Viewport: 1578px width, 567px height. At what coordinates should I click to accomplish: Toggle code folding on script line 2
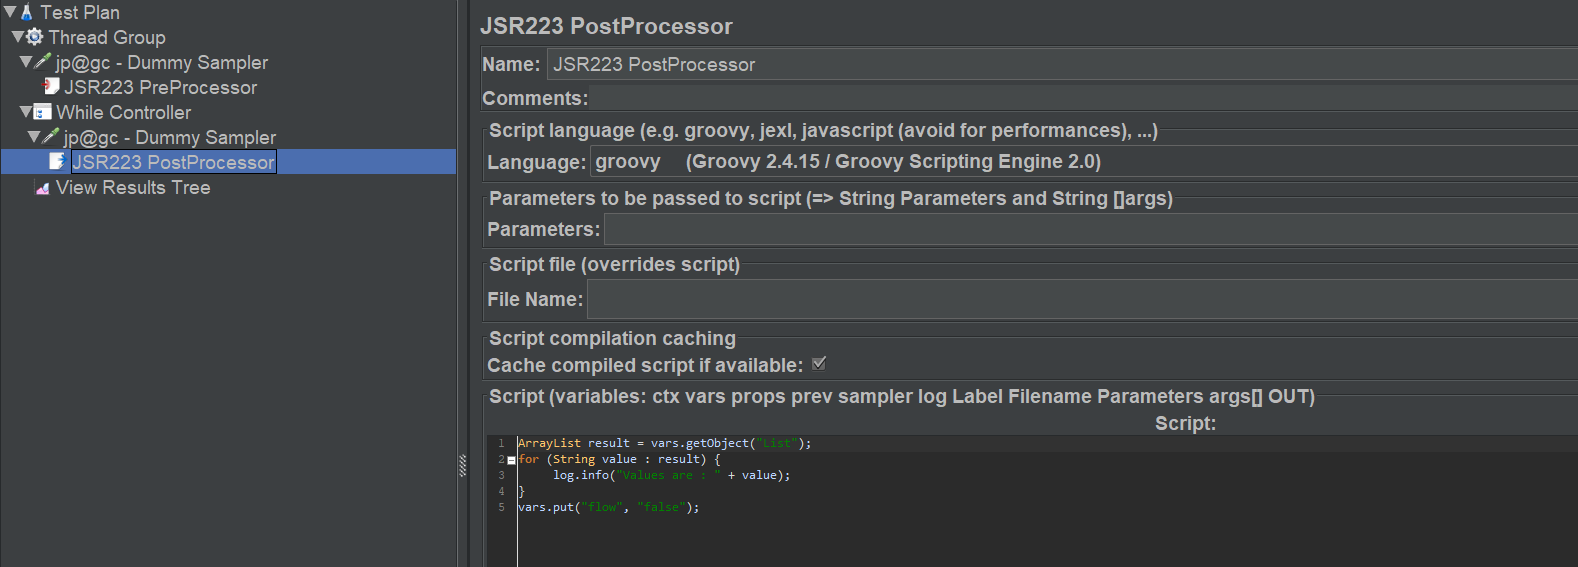coord(511,460)
